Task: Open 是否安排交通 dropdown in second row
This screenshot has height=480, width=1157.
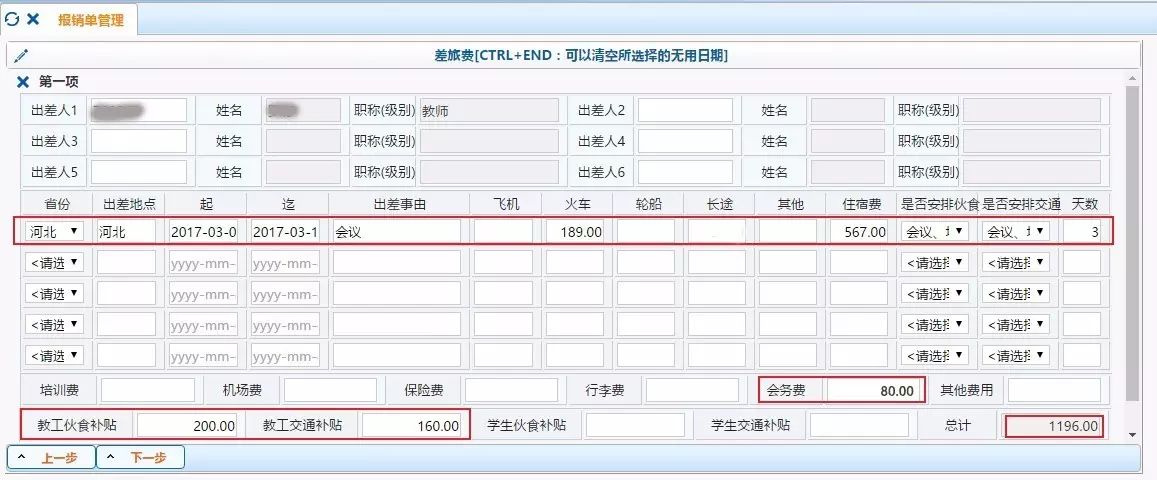Action: 1016,262
